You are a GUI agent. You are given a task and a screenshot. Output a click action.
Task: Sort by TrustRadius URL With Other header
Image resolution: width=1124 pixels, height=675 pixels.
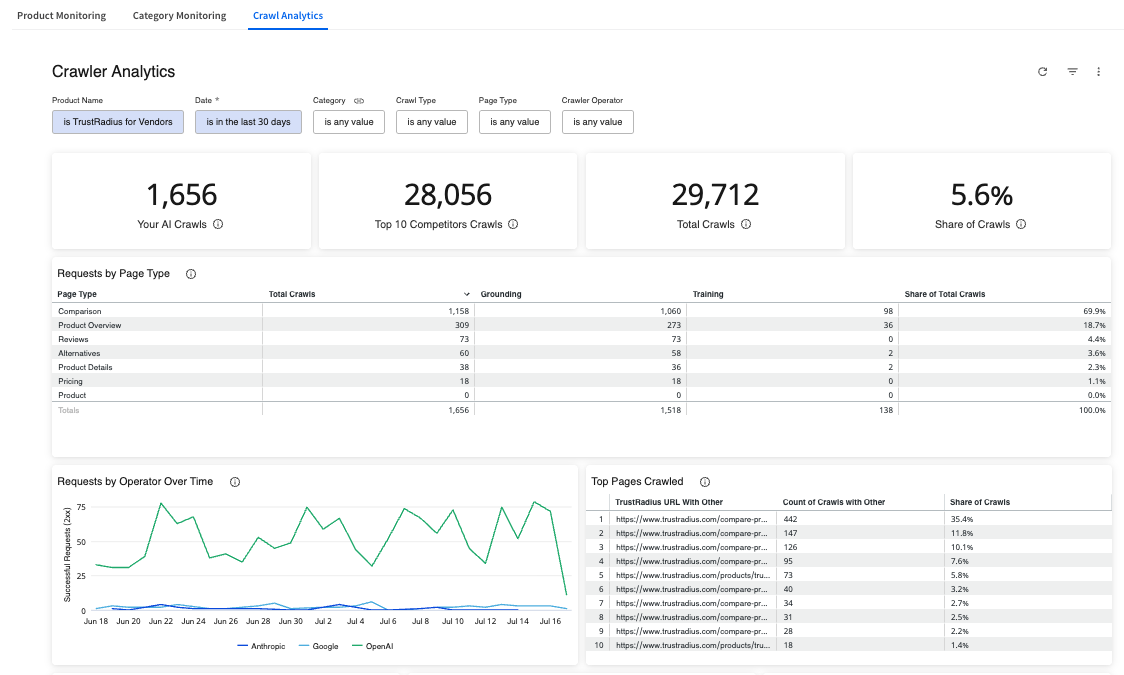tap(669, 502)
